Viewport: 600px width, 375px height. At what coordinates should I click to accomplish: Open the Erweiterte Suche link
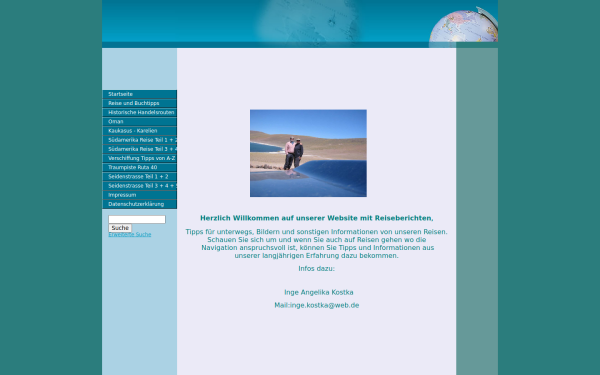[130, 234]
